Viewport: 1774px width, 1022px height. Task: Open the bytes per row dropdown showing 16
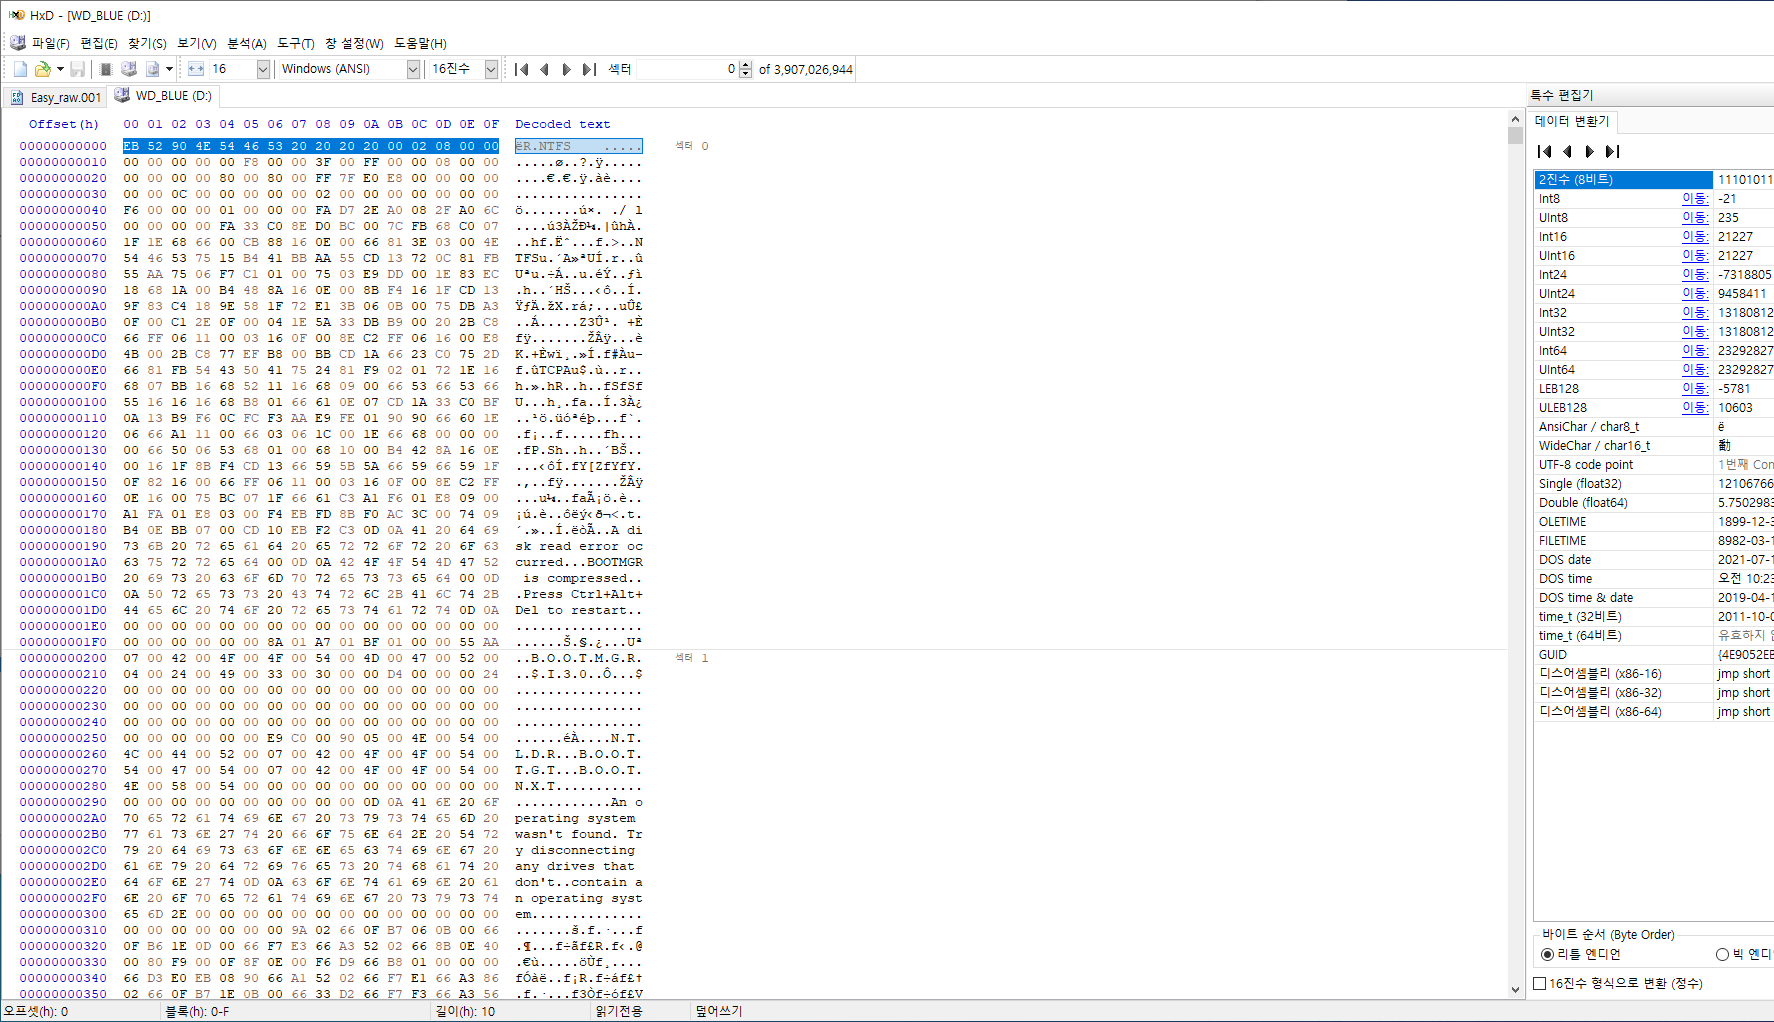point(263,69)
